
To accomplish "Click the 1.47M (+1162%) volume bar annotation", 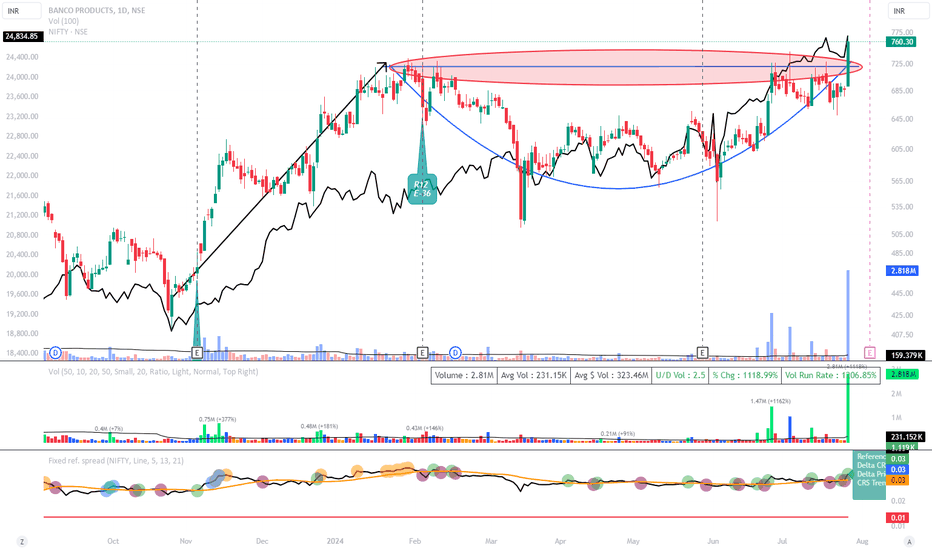I will (770, 401).
